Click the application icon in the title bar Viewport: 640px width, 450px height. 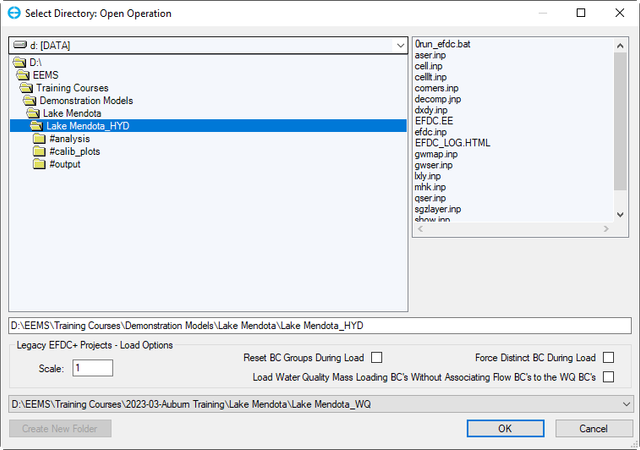[14, 13]
